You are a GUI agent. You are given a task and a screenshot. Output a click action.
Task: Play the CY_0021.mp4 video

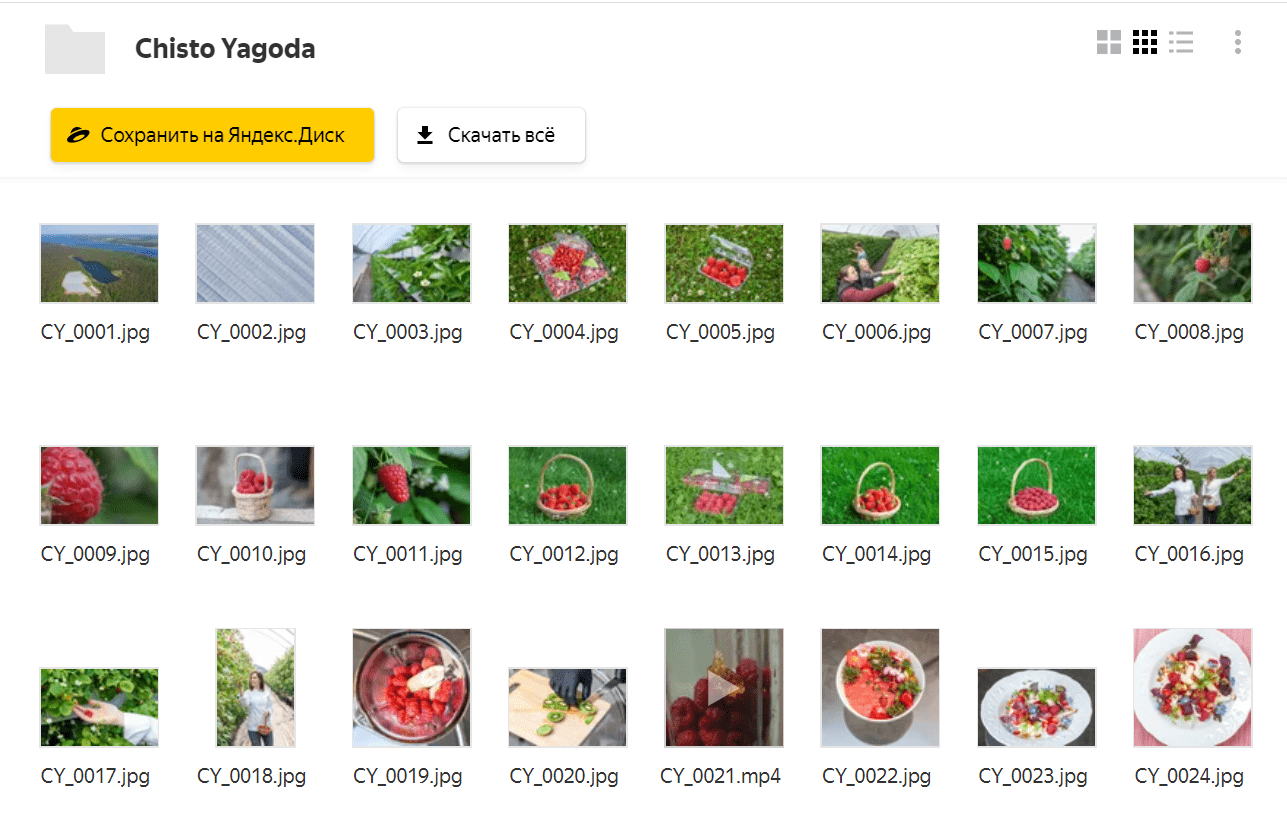[x=724, y=687]
